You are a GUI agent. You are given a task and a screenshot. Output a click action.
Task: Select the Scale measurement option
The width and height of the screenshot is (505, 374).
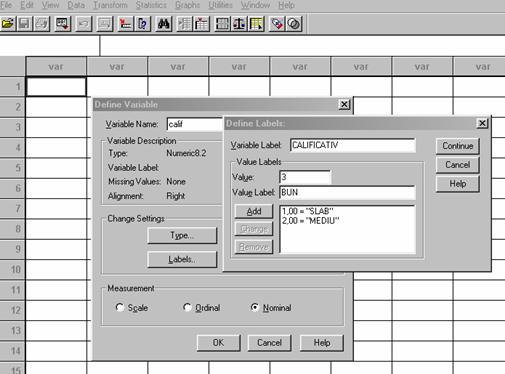point(119,307)
